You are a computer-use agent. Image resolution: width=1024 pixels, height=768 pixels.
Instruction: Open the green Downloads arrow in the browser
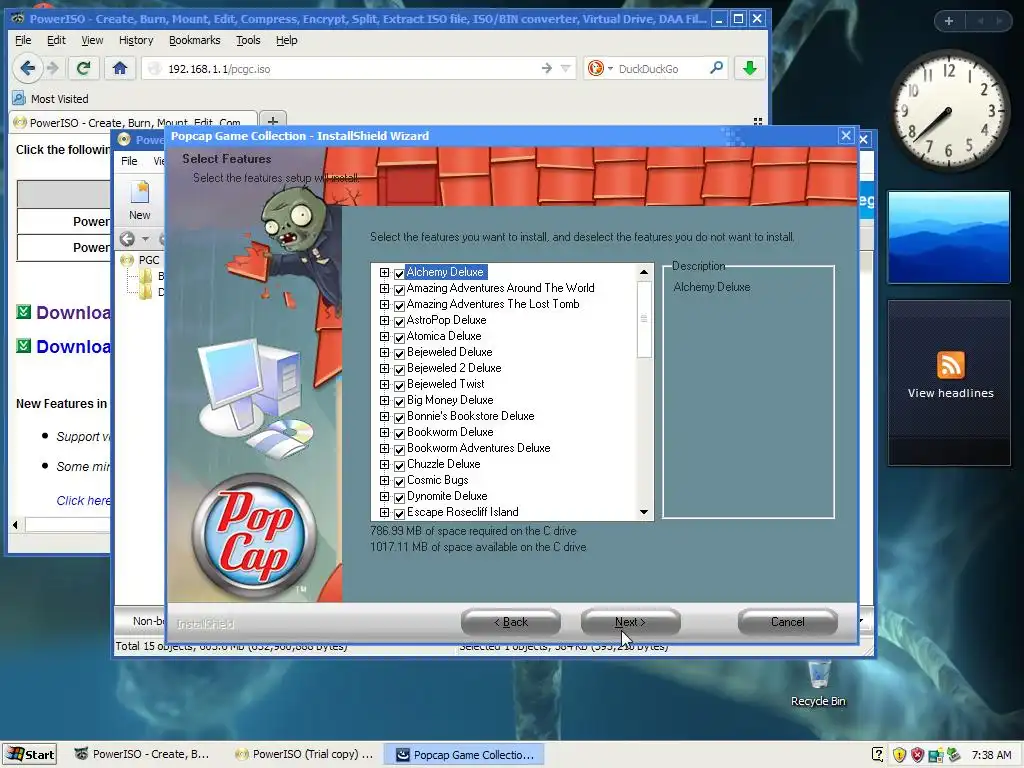[750, 68]
